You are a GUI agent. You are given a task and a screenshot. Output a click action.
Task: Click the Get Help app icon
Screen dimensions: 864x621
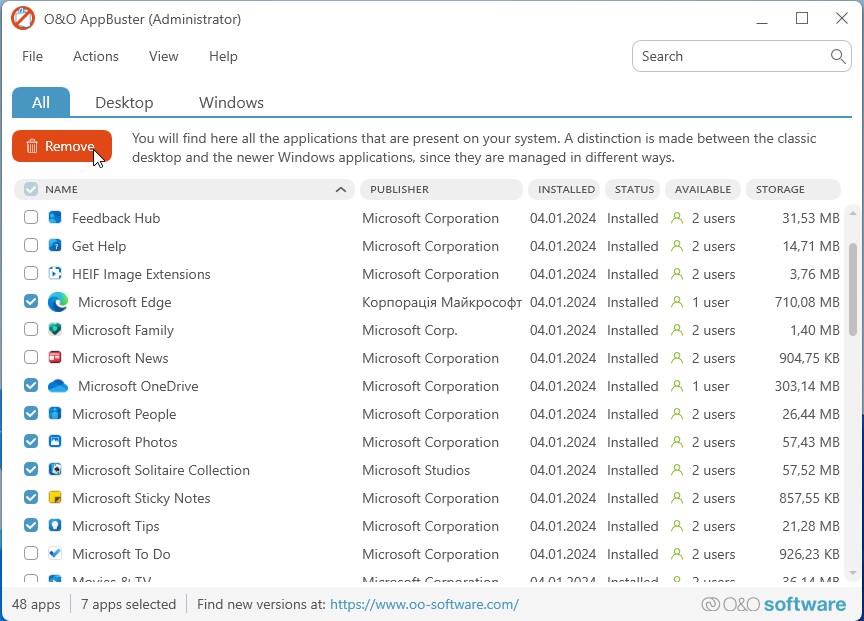[x=55, y=245]
